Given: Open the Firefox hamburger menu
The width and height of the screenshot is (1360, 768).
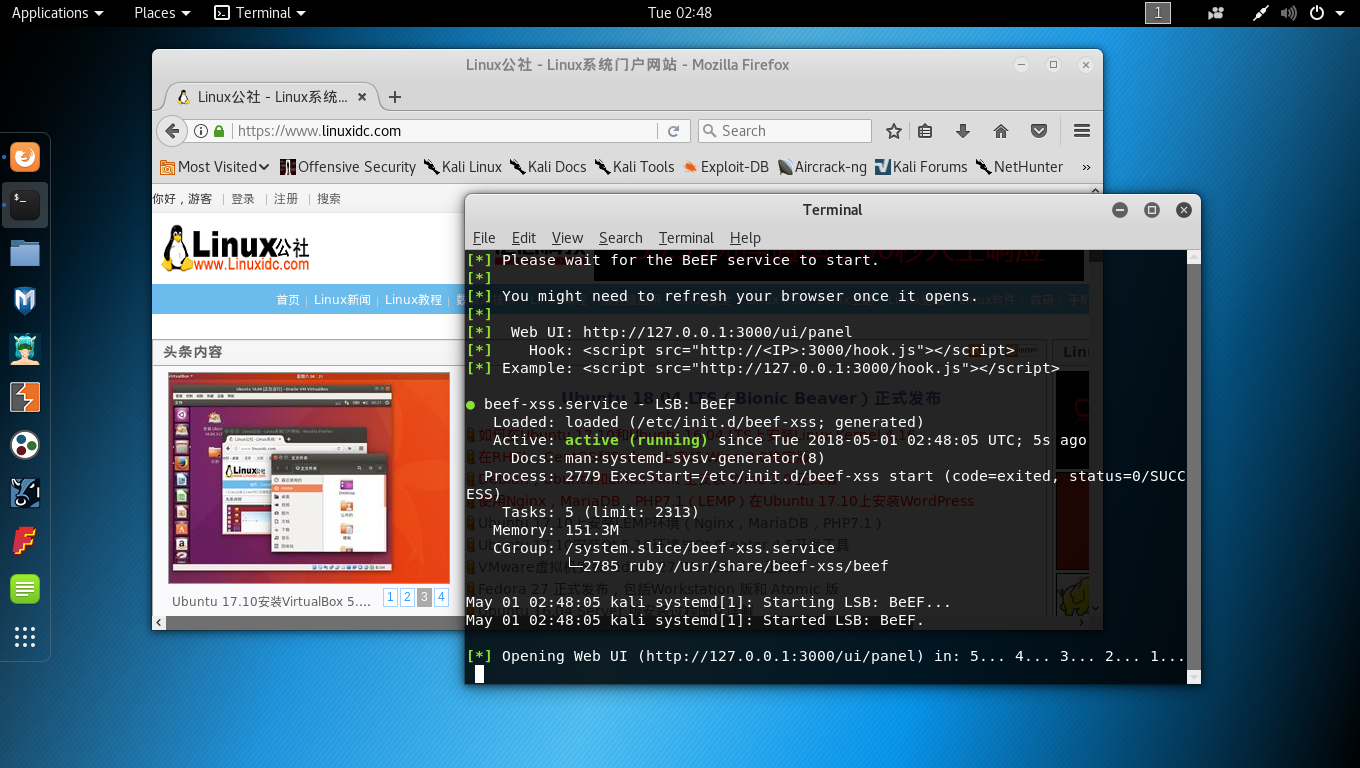Looking at the screenshot, I should point(1081,131).
